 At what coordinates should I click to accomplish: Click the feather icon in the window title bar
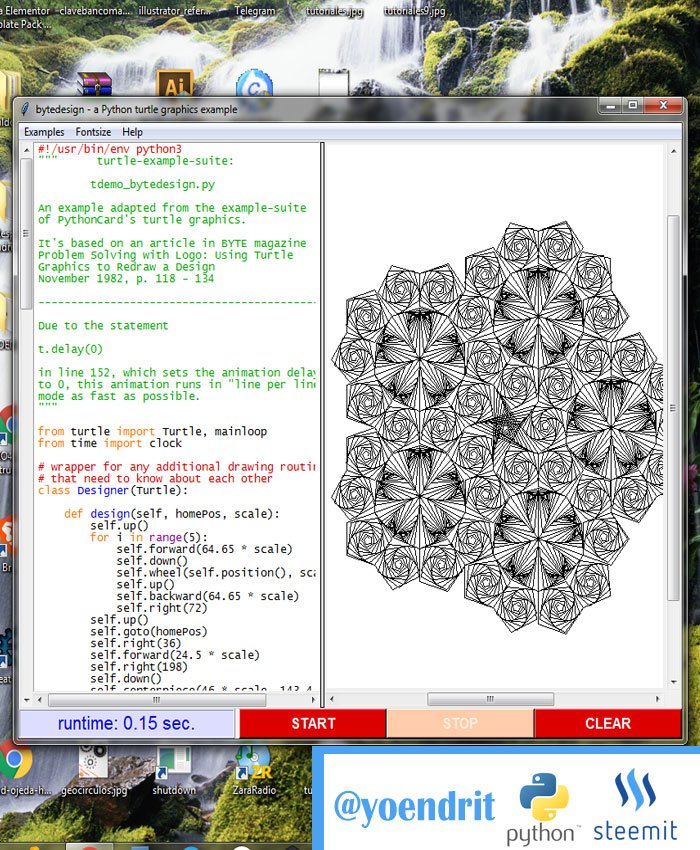coord(25,109)
